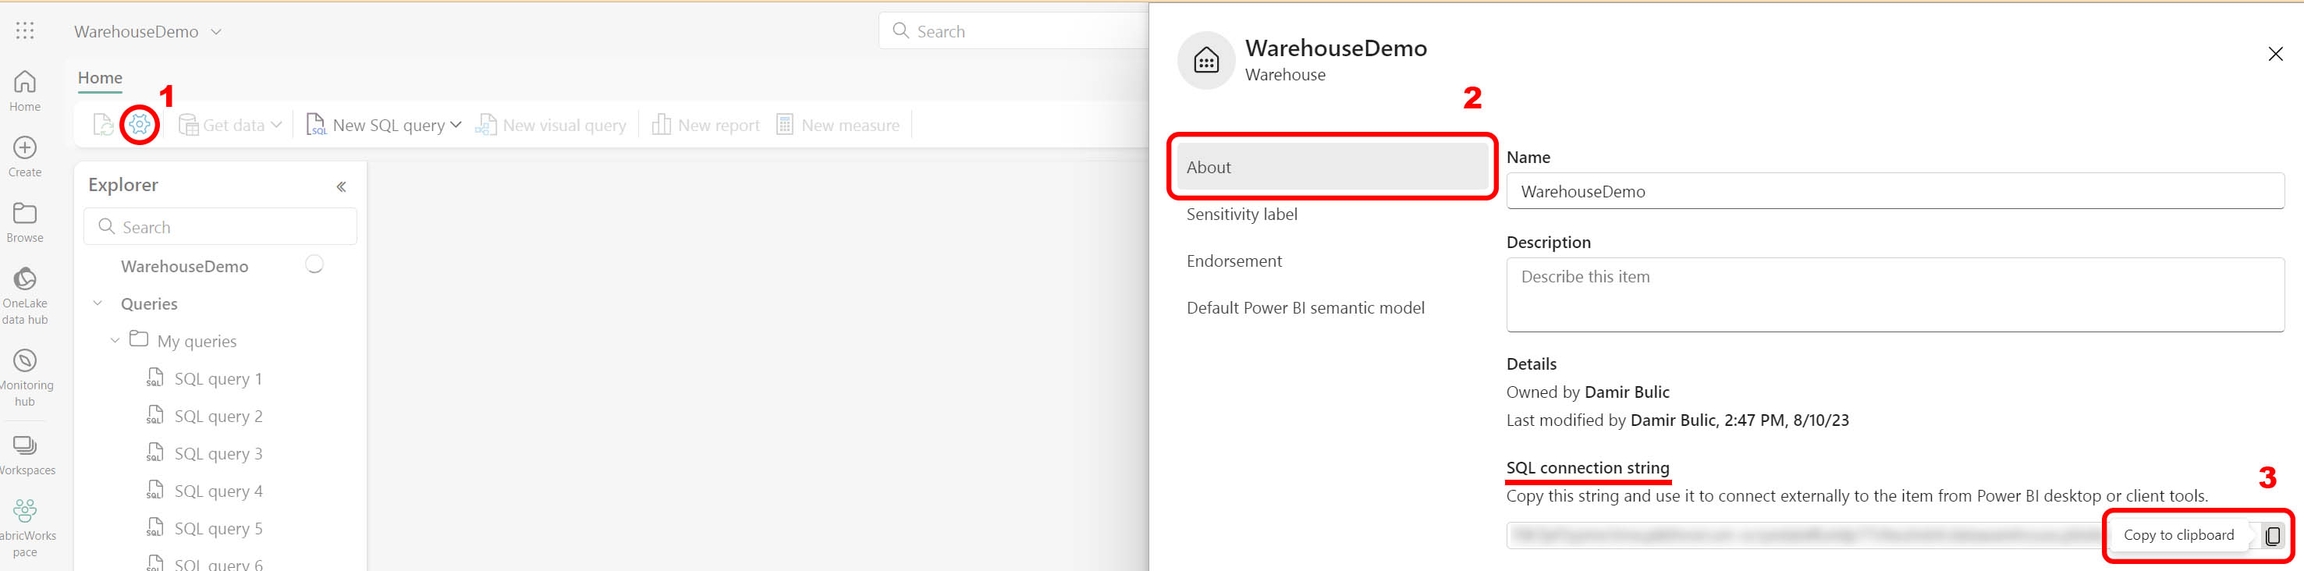Go to Home in left sidebar
This screenshot has width=2304, height=571.
click(x=25, y=91)
